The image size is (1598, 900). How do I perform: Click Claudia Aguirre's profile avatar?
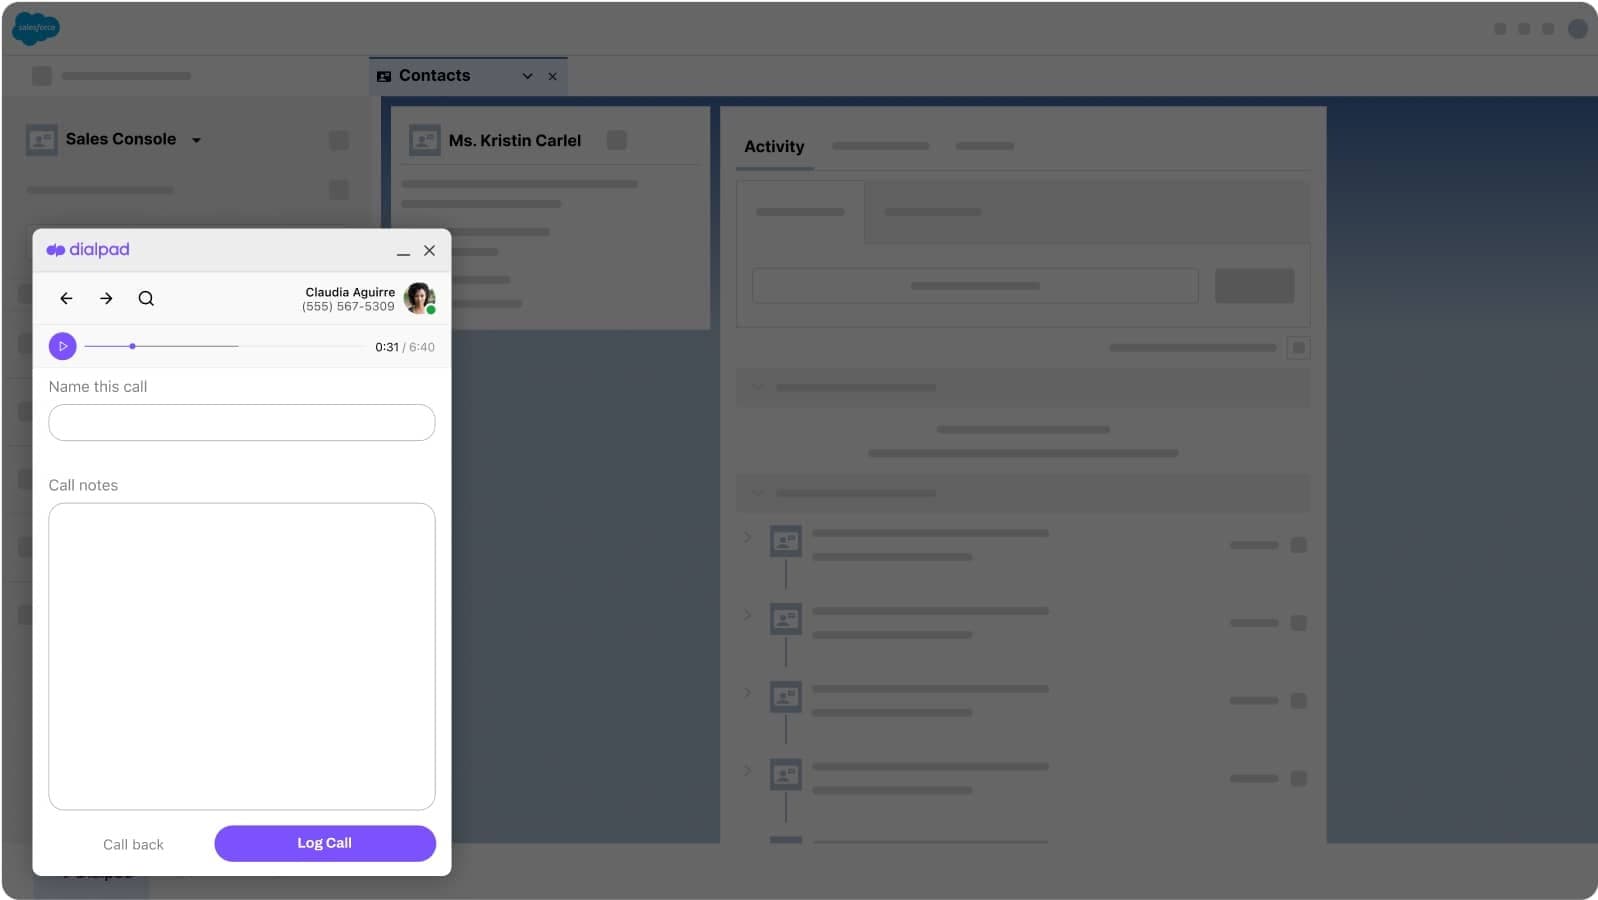click(419, 297)
